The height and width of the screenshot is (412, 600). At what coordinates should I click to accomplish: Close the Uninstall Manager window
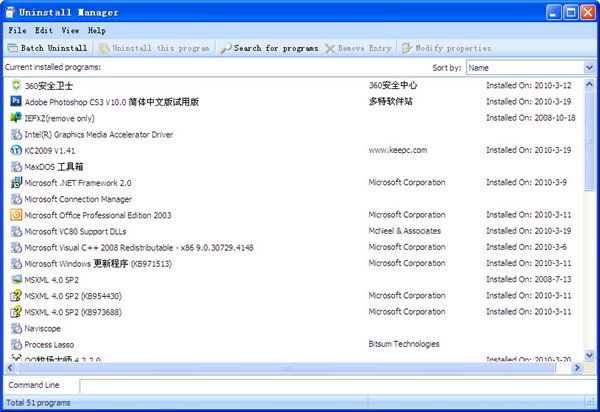pyautogui.click(x=588, y=12)
